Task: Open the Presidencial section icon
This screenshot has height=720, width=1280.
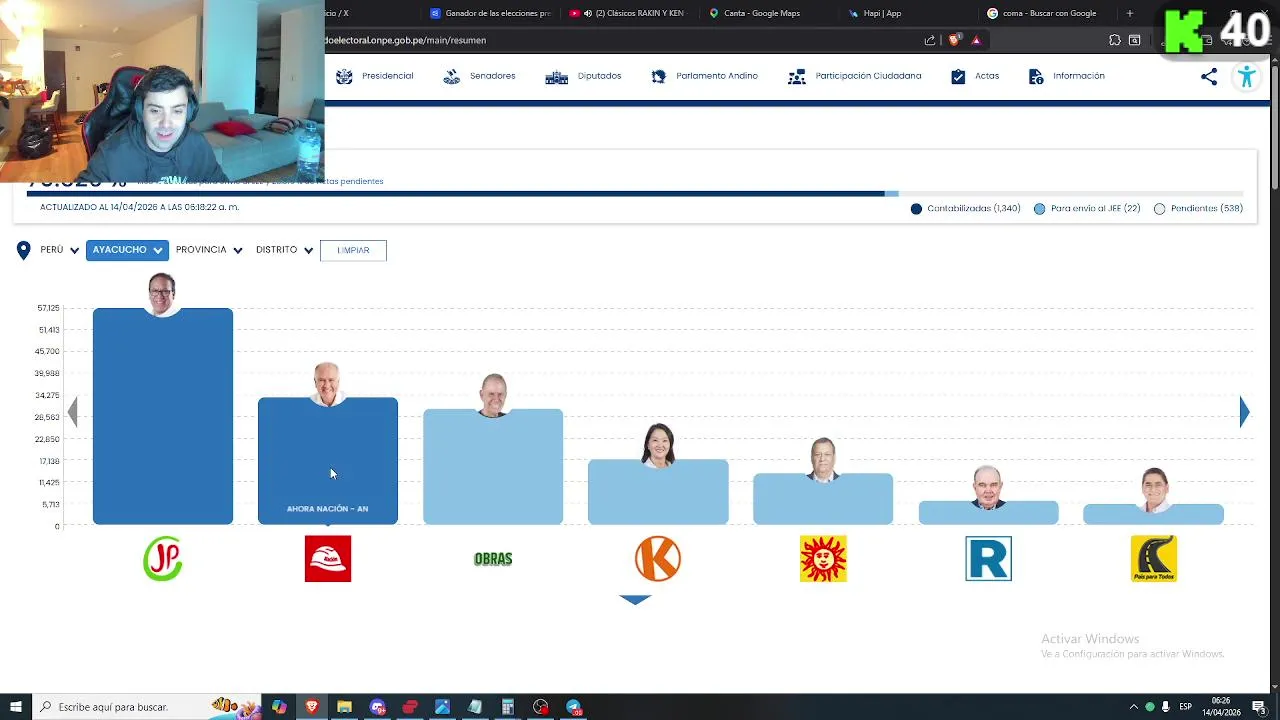Action: 344,76
